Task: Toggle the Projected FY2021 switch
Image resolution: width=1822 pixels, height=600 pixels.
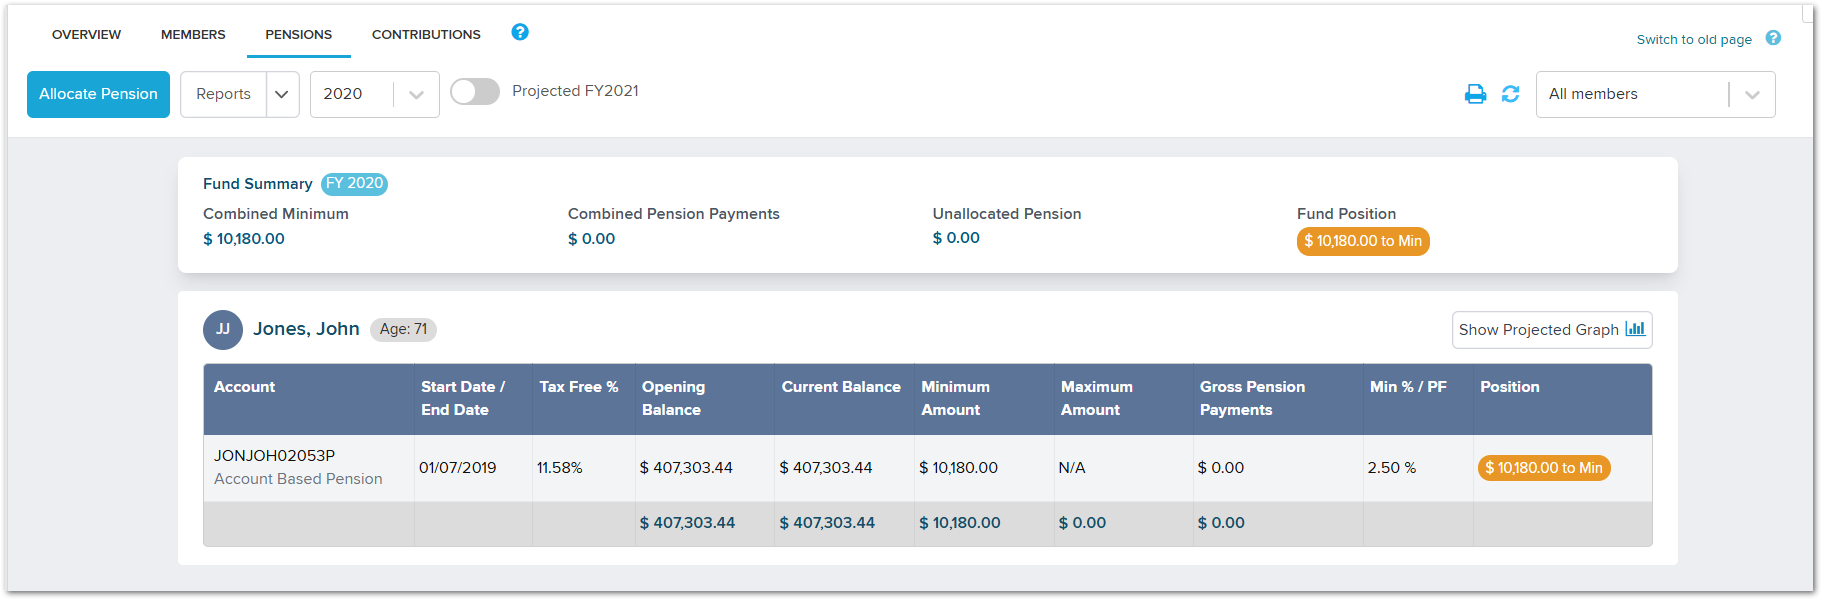Action: (x=475, y=92)
